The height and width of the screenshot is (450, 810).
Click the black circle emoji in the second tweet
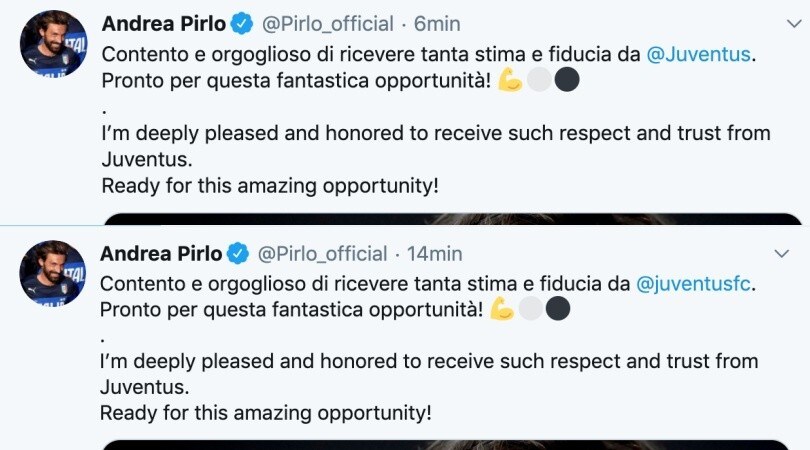click(x=558, y=309)
